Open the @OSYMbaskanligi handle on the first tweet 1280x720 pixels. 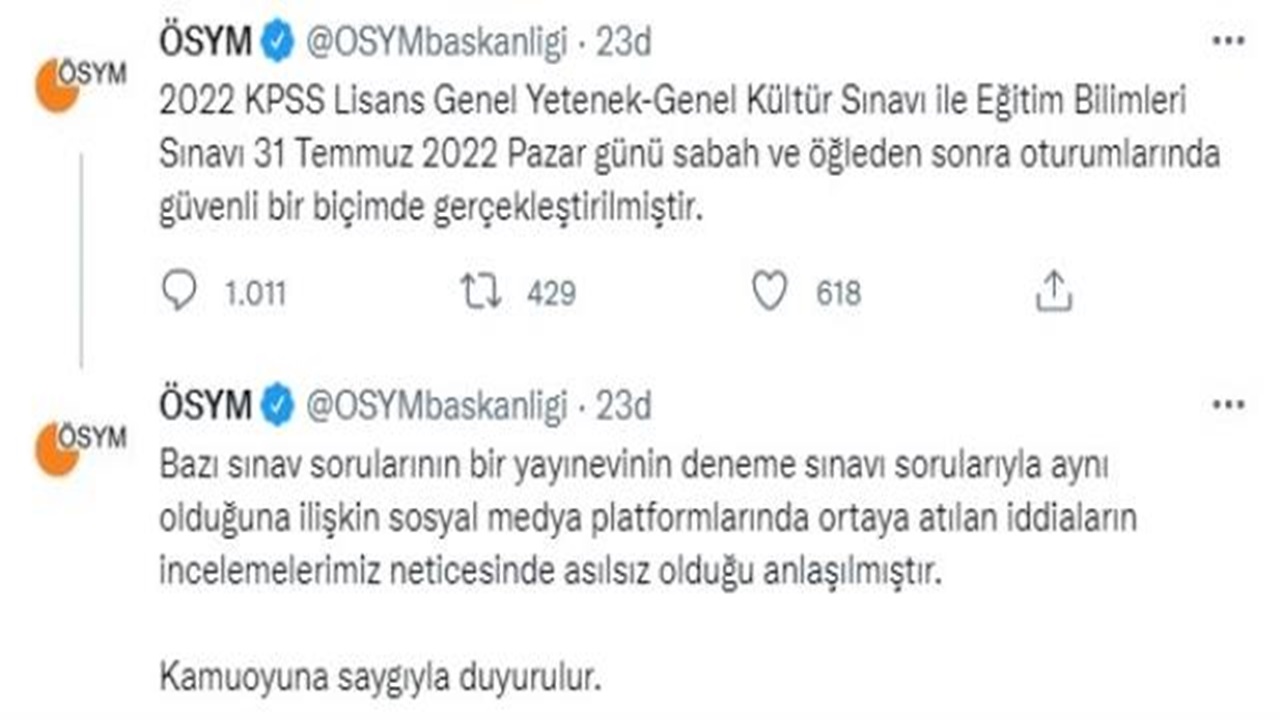click(436, 42)
